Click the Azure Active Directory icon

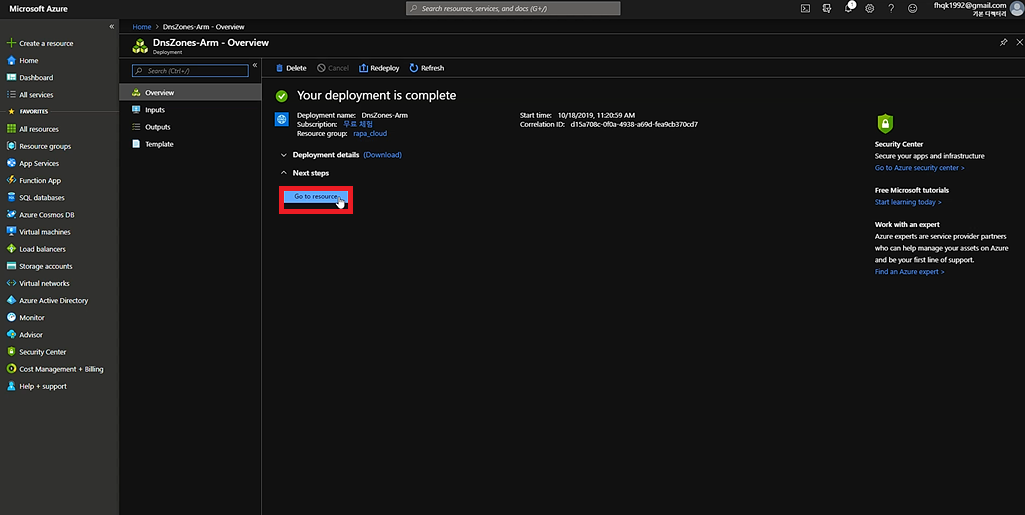pos(11,300)
